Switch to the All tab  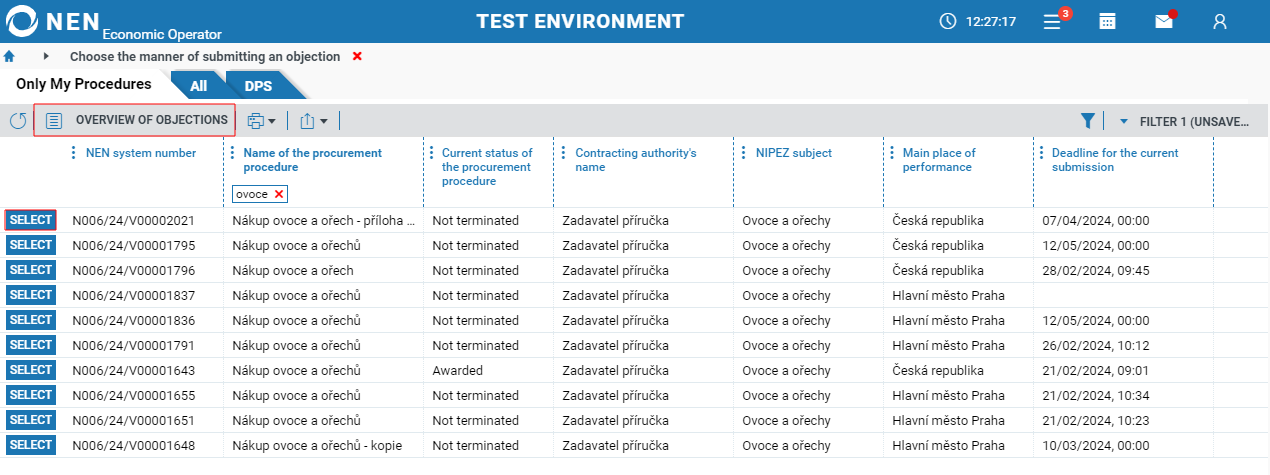(x=198, y=86)
